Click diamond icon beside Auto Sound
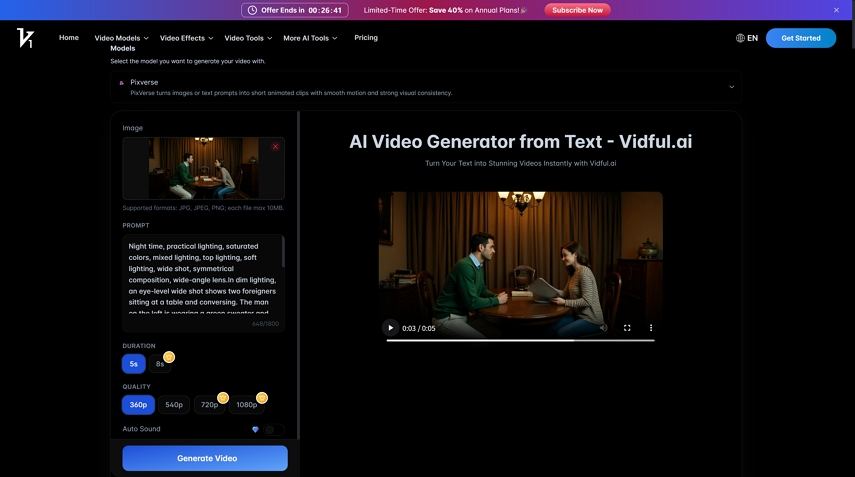 tap(255, 430)
